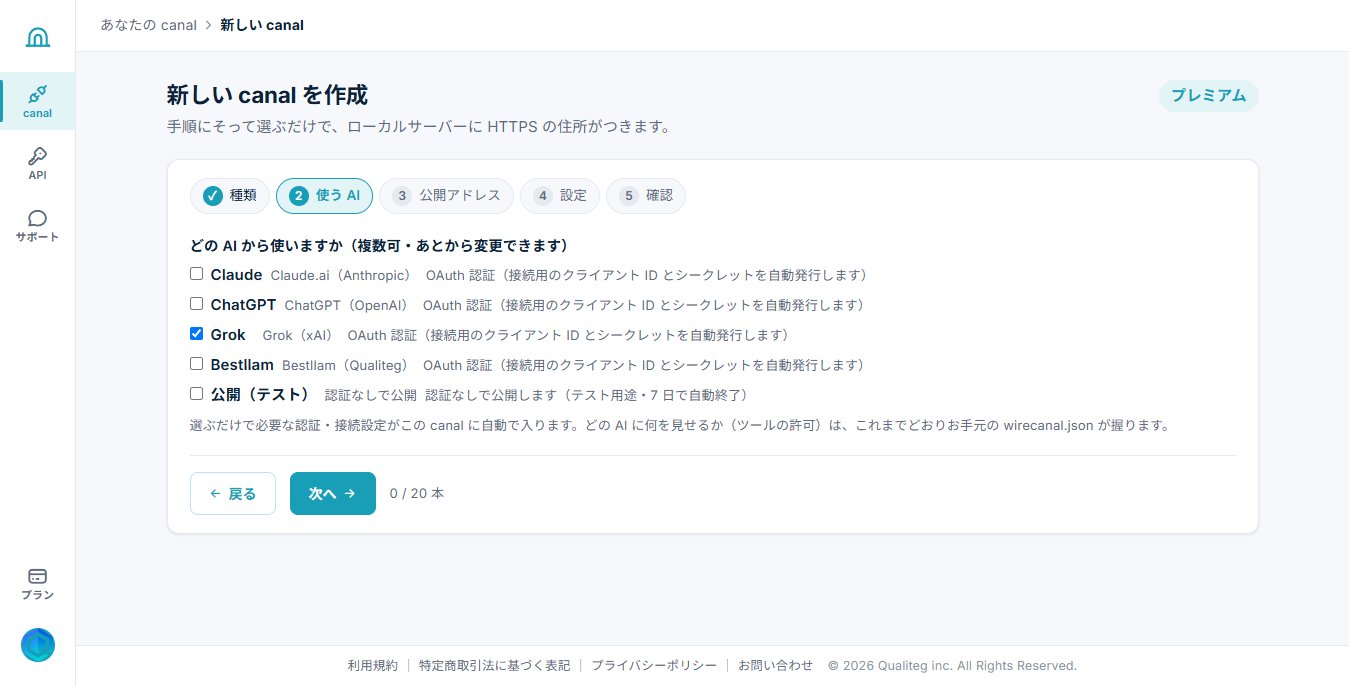Viewport: 1349px width, 686px height.
Task: Click the ChatGPT(OpenAI) description text
Action: [347, 305]
